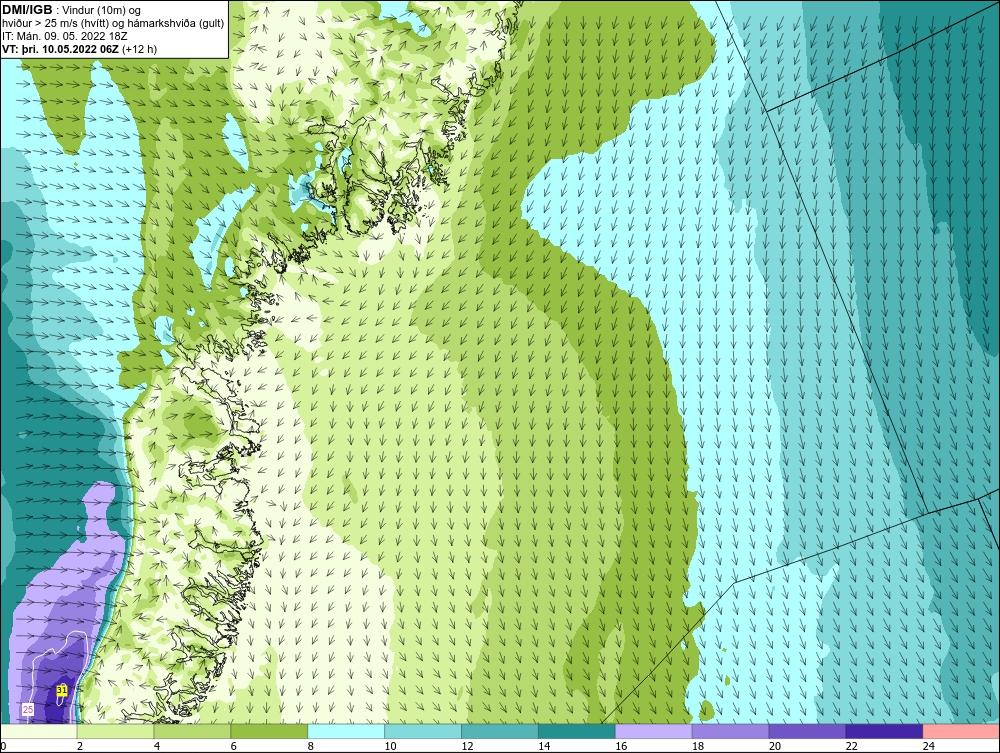
Task: Click the 'hviður > 25 m/s' header line
Action: click(113, 24)
